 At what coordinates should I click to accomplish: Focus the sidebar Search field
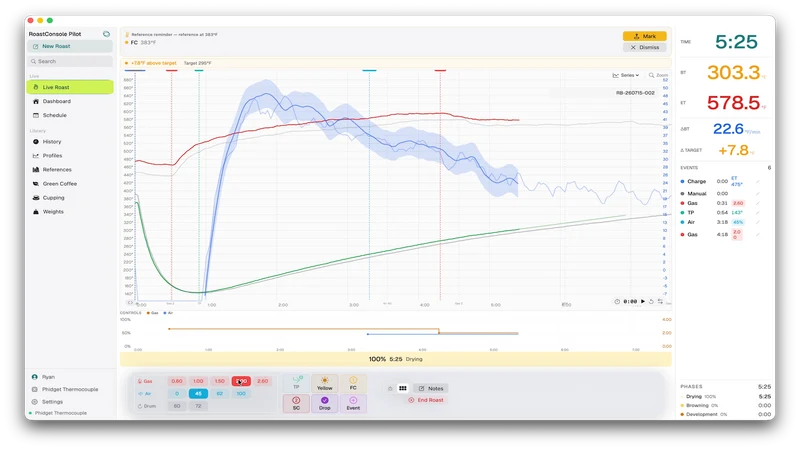point(70,61)
